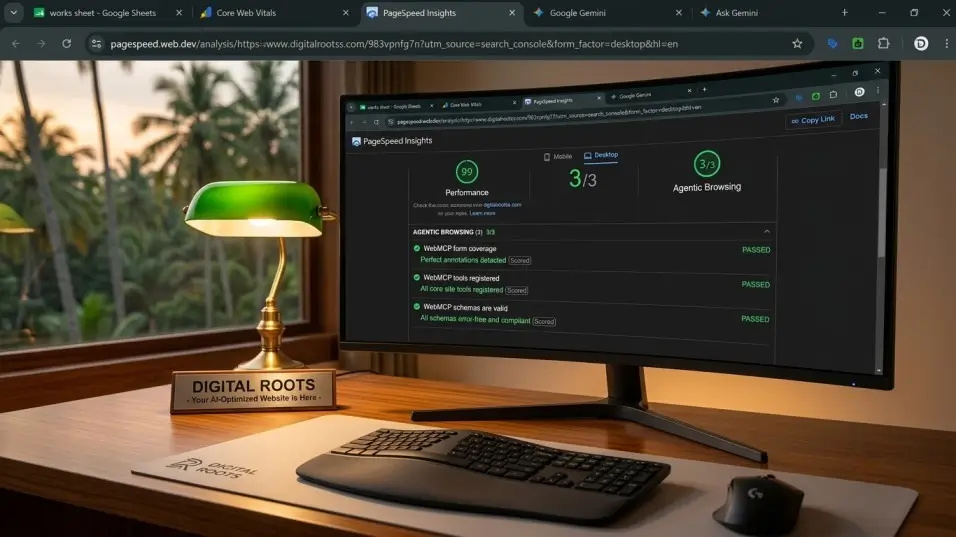Open a new tab with plus button
The height and width of the screenshot is (537, 956).
pos(844,13)
